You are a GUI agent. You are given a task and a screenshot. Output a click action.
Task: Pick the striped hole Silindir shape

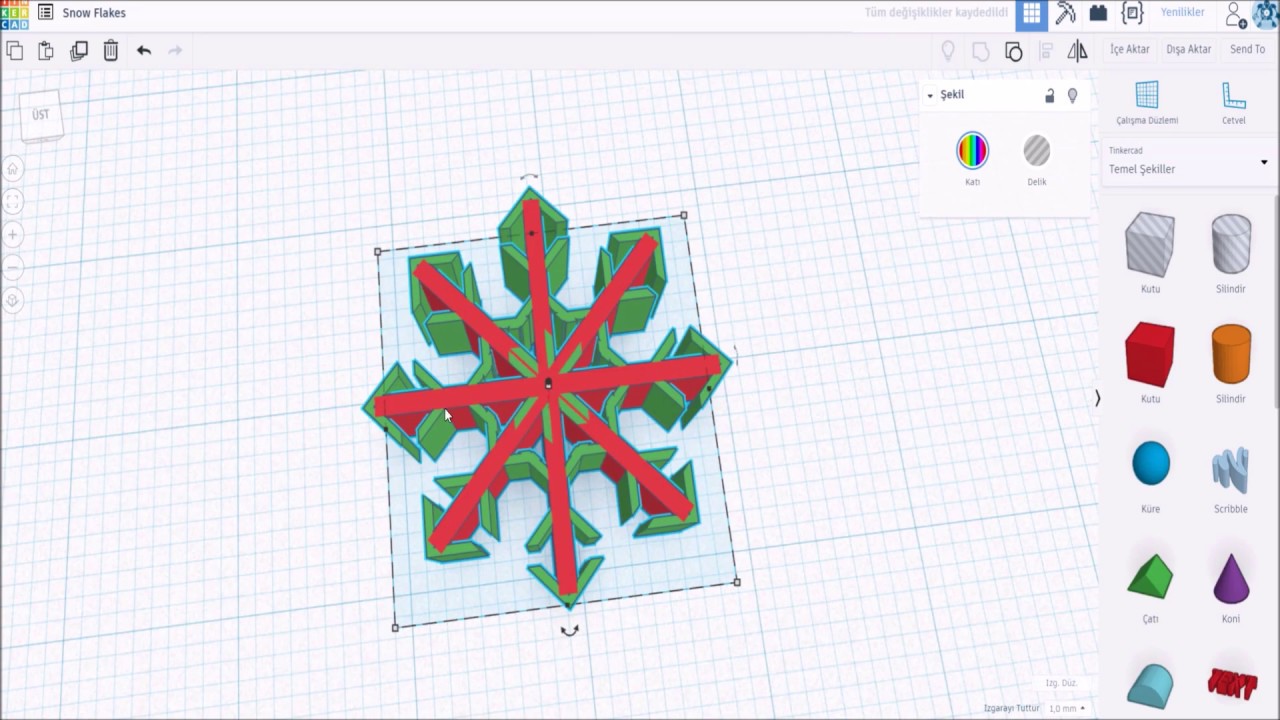point(1231,244)
